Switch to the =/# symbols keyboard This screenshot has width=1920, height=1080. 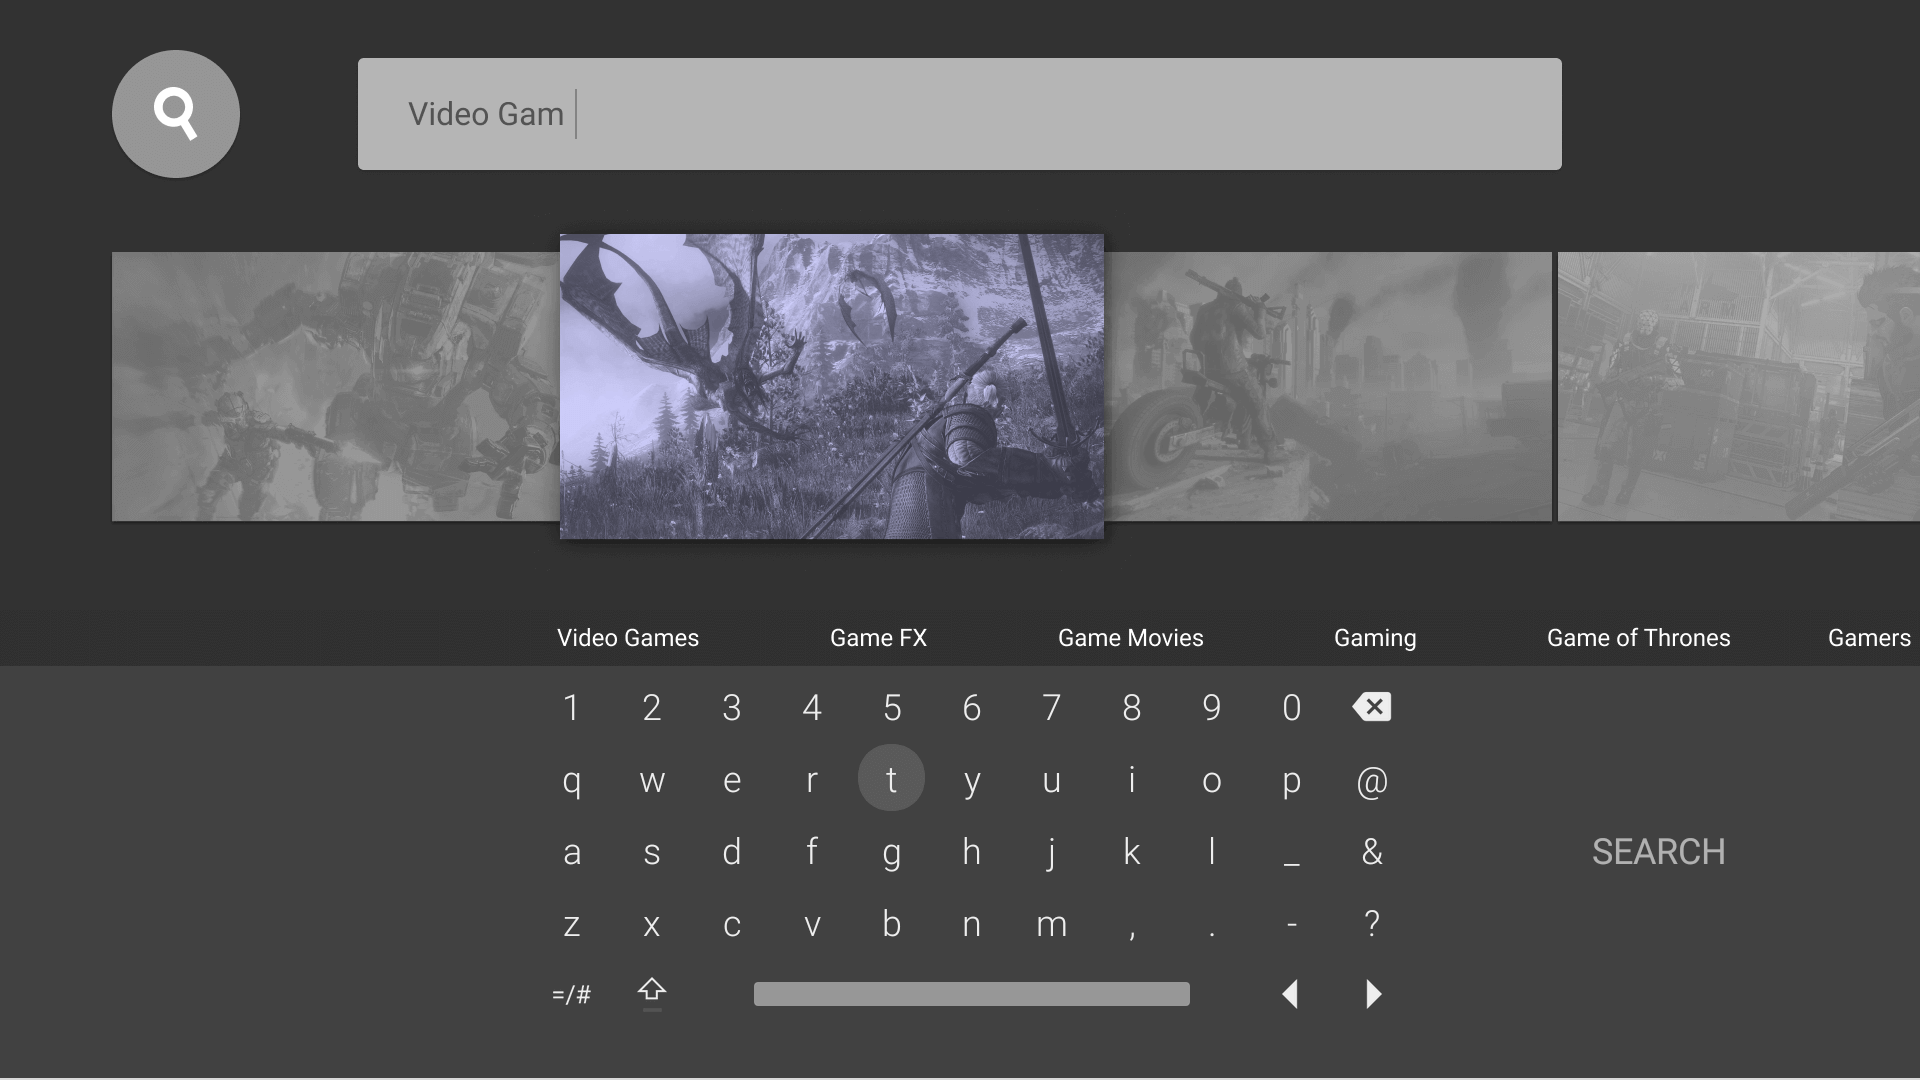point(572,994)
